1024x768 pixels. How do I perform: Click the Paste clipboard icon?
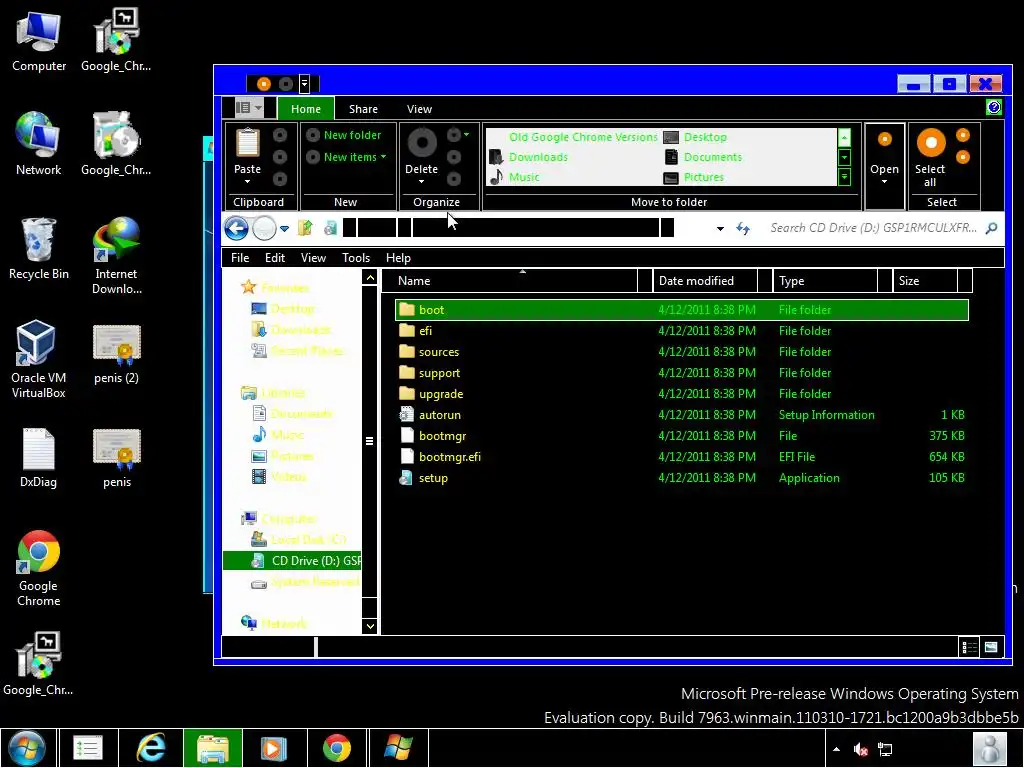coord(248,142)
